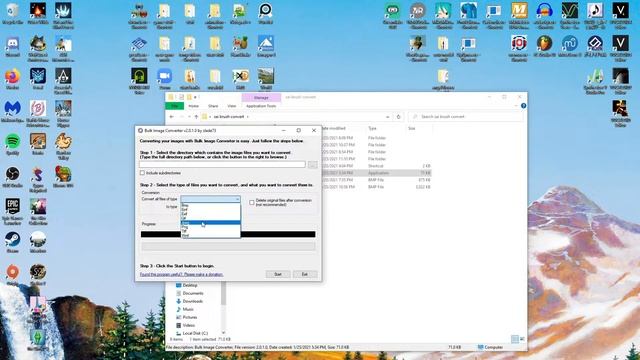Open the Convert all files of type dropdown
This screenshot has width=640, height=360.
click(211, 199)
